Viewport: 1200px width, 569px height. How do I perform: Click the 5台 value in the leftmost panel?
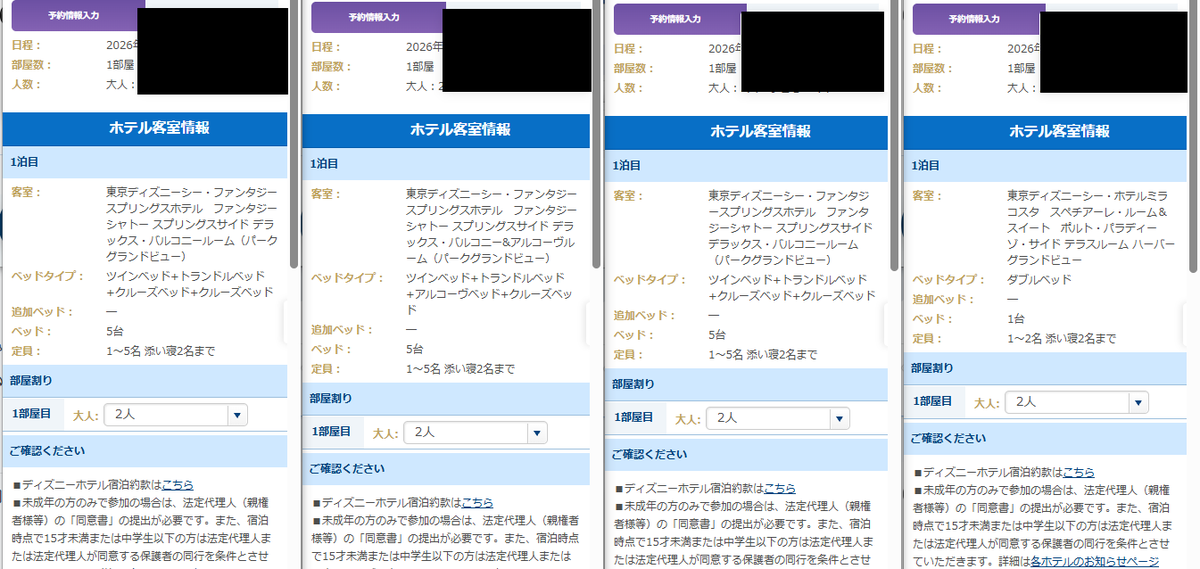click(x=115, y=331)
